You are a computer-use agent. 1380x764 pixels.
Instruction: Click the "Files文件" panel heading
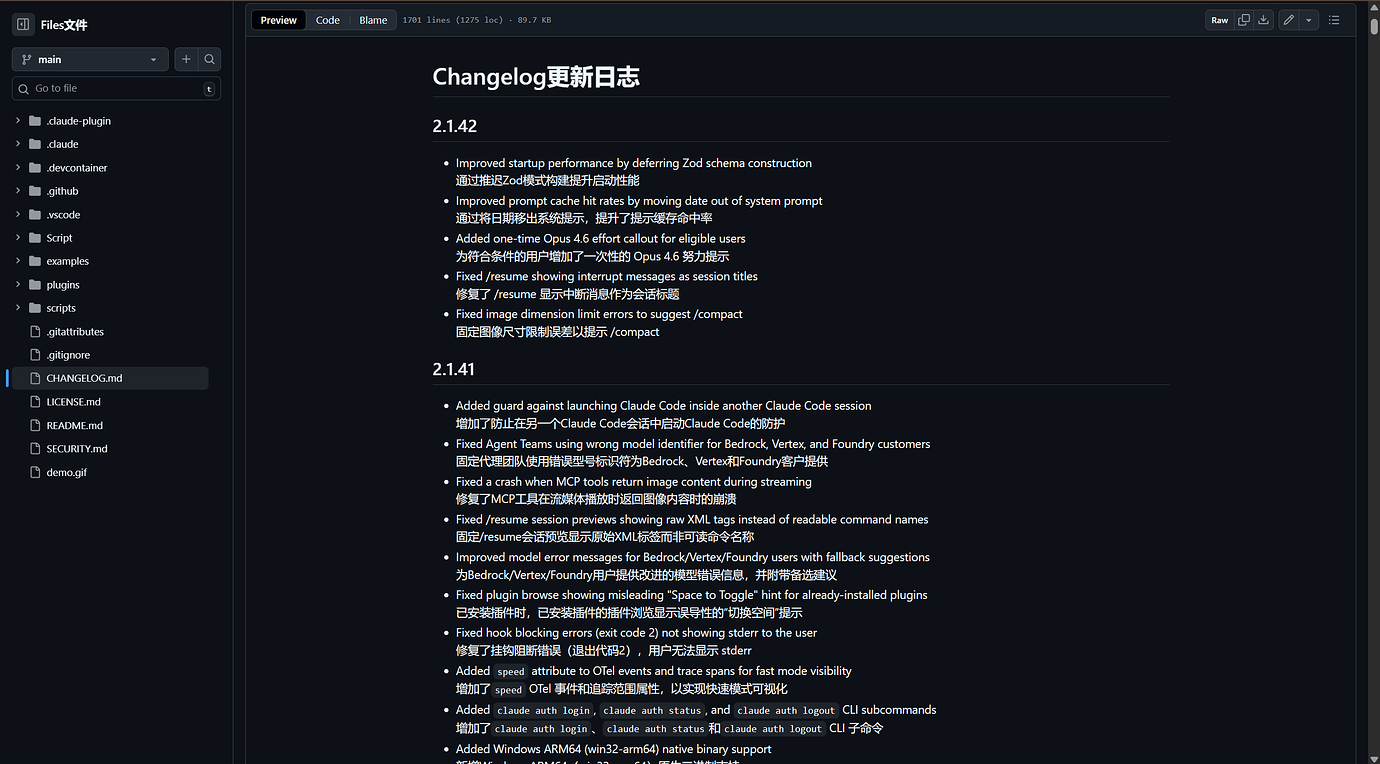pos(64,25)
